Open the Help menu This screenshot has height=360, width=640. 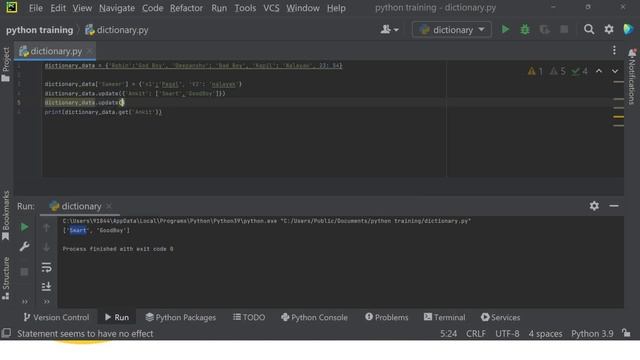coord(336,8)
